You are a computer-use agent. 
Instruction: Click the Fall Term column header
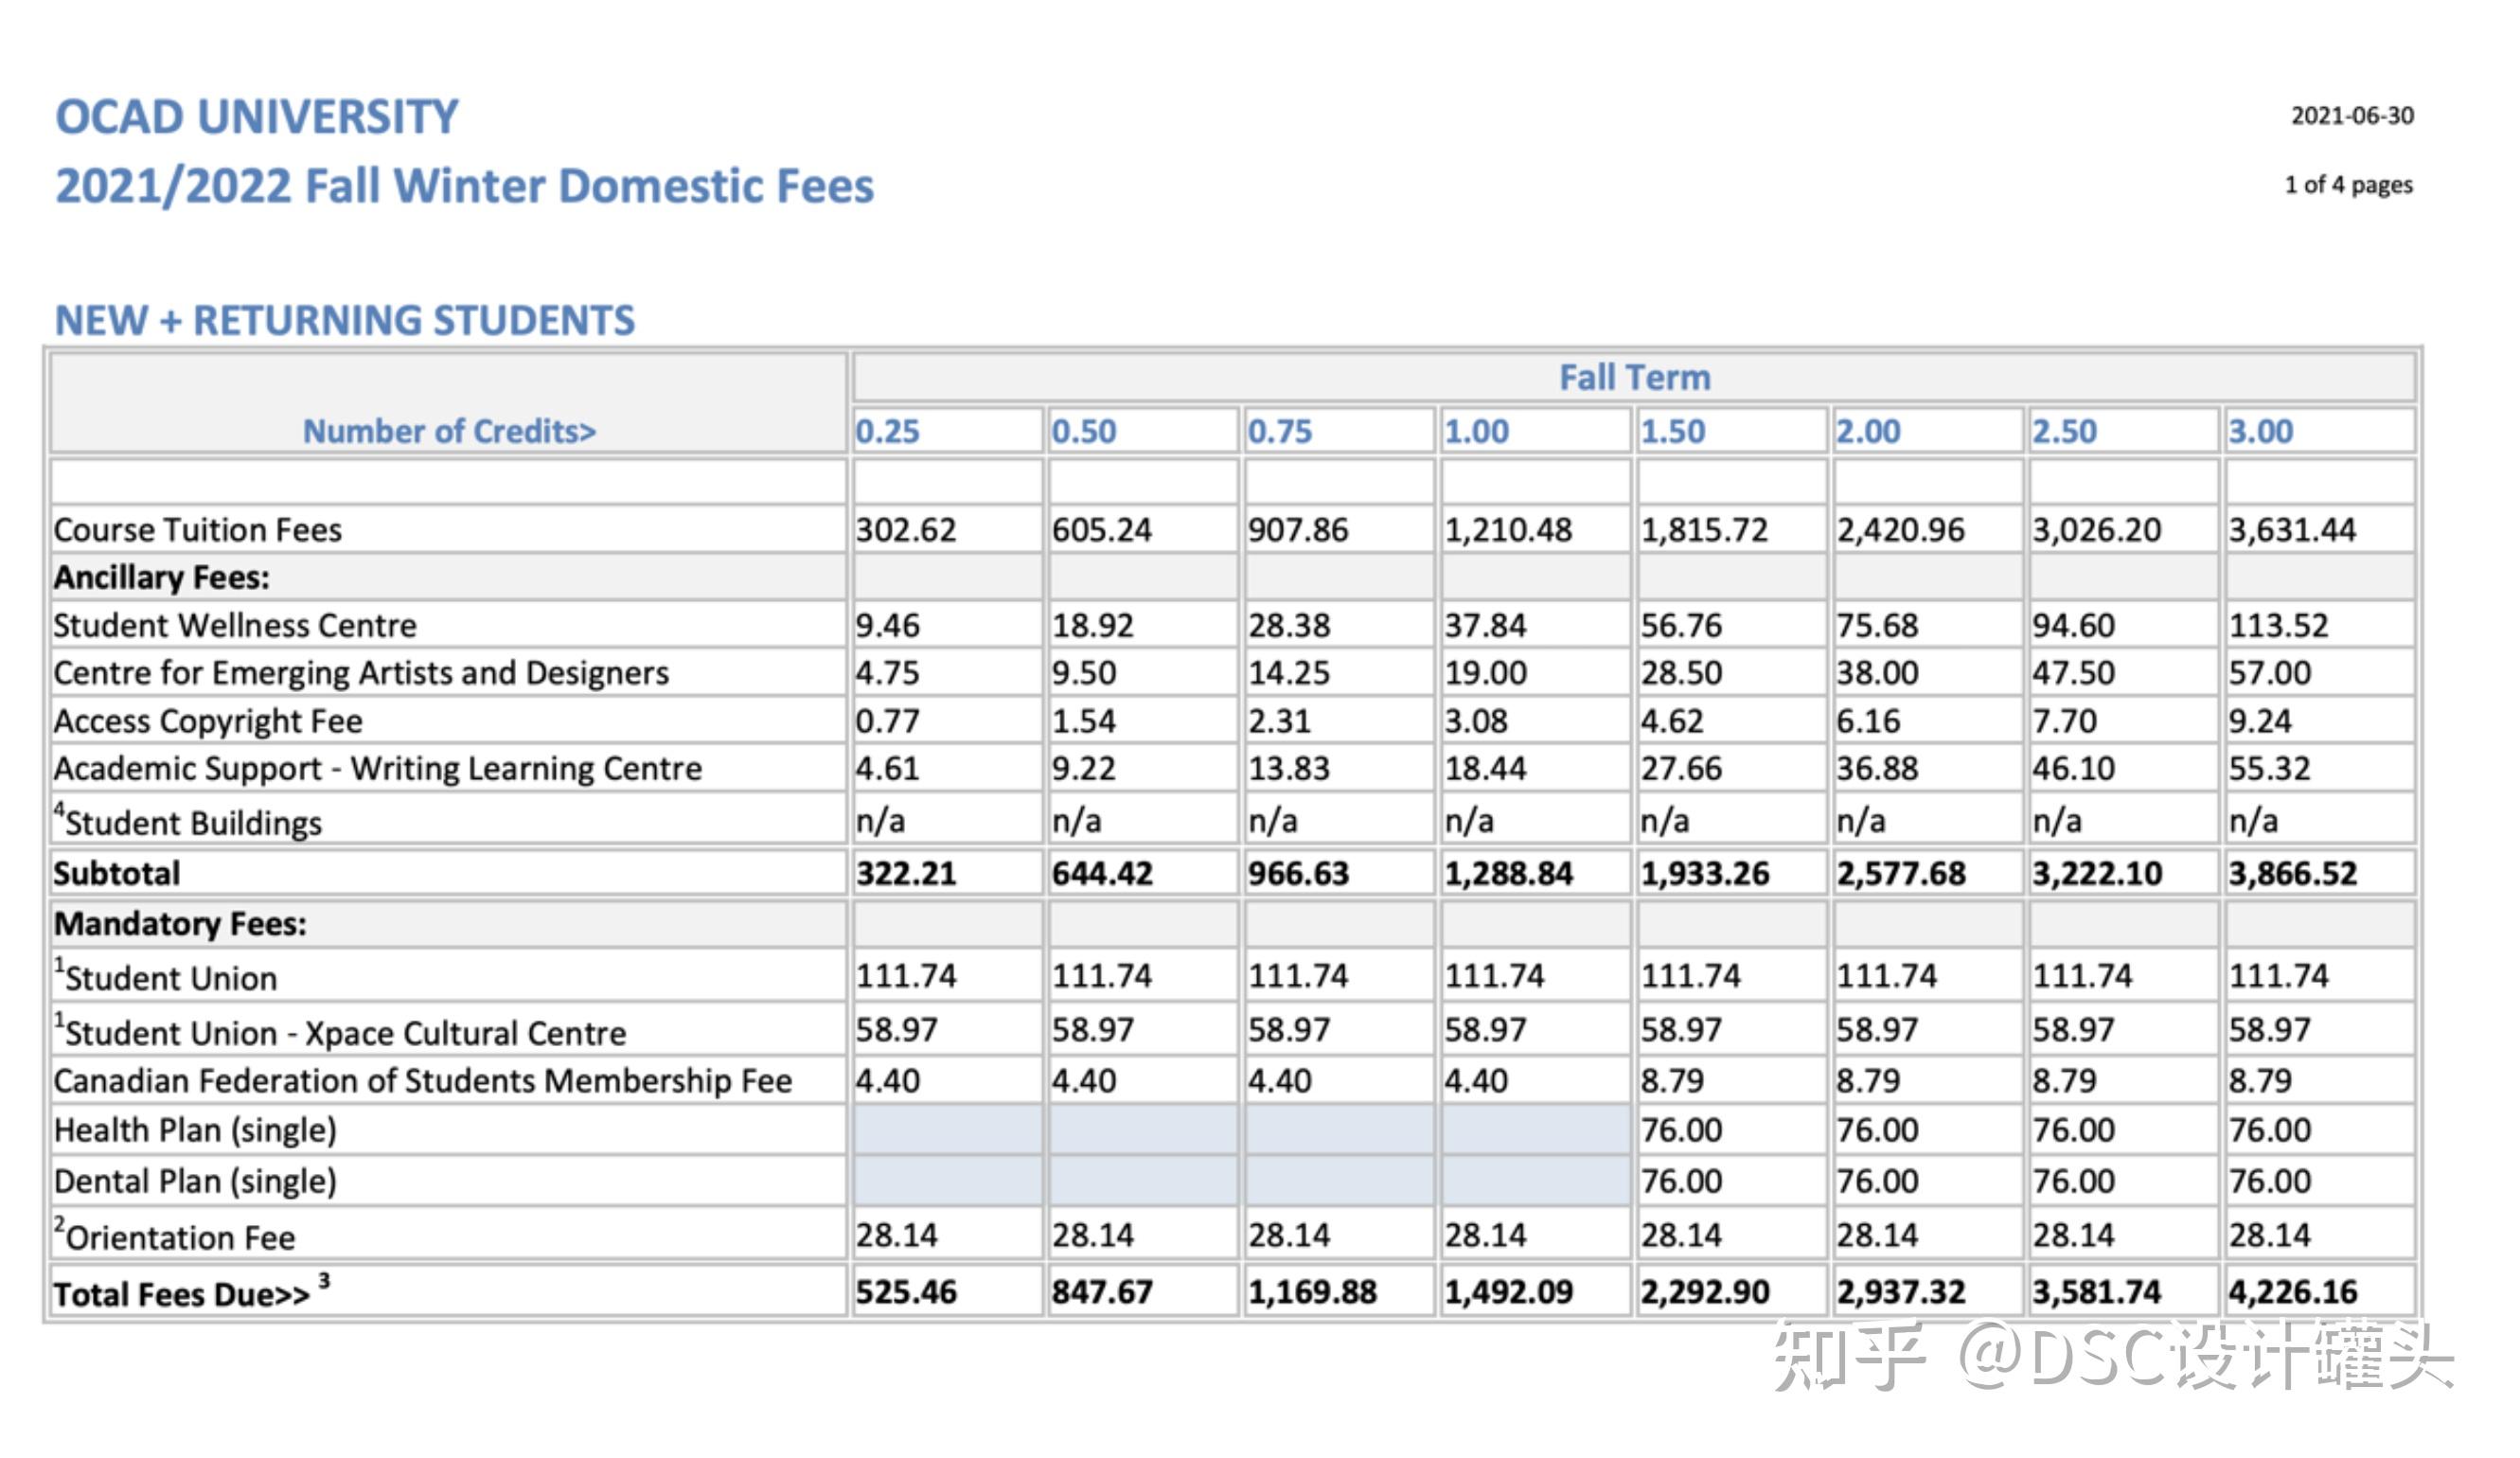click(x=1634, y=377)
